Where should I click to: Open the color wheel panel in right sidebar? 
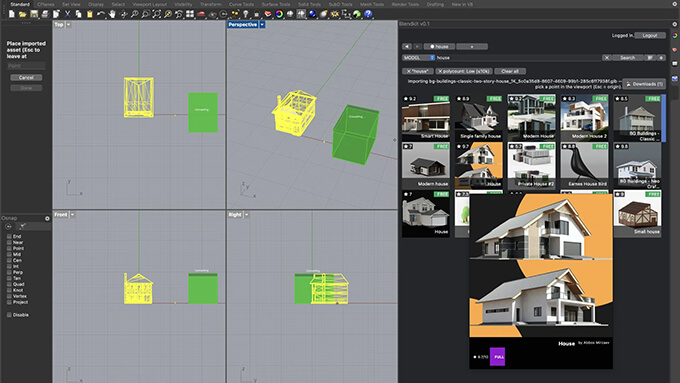coord(675,36)
